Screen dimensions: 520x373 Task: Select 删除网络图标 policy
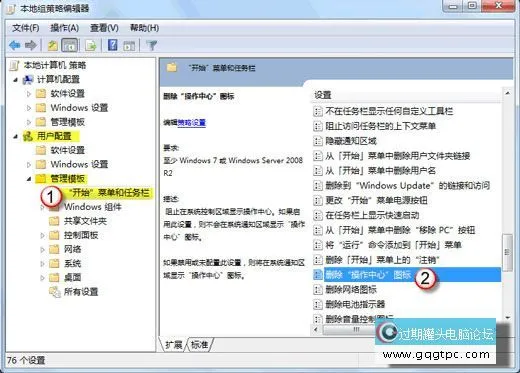click(351, 289)
